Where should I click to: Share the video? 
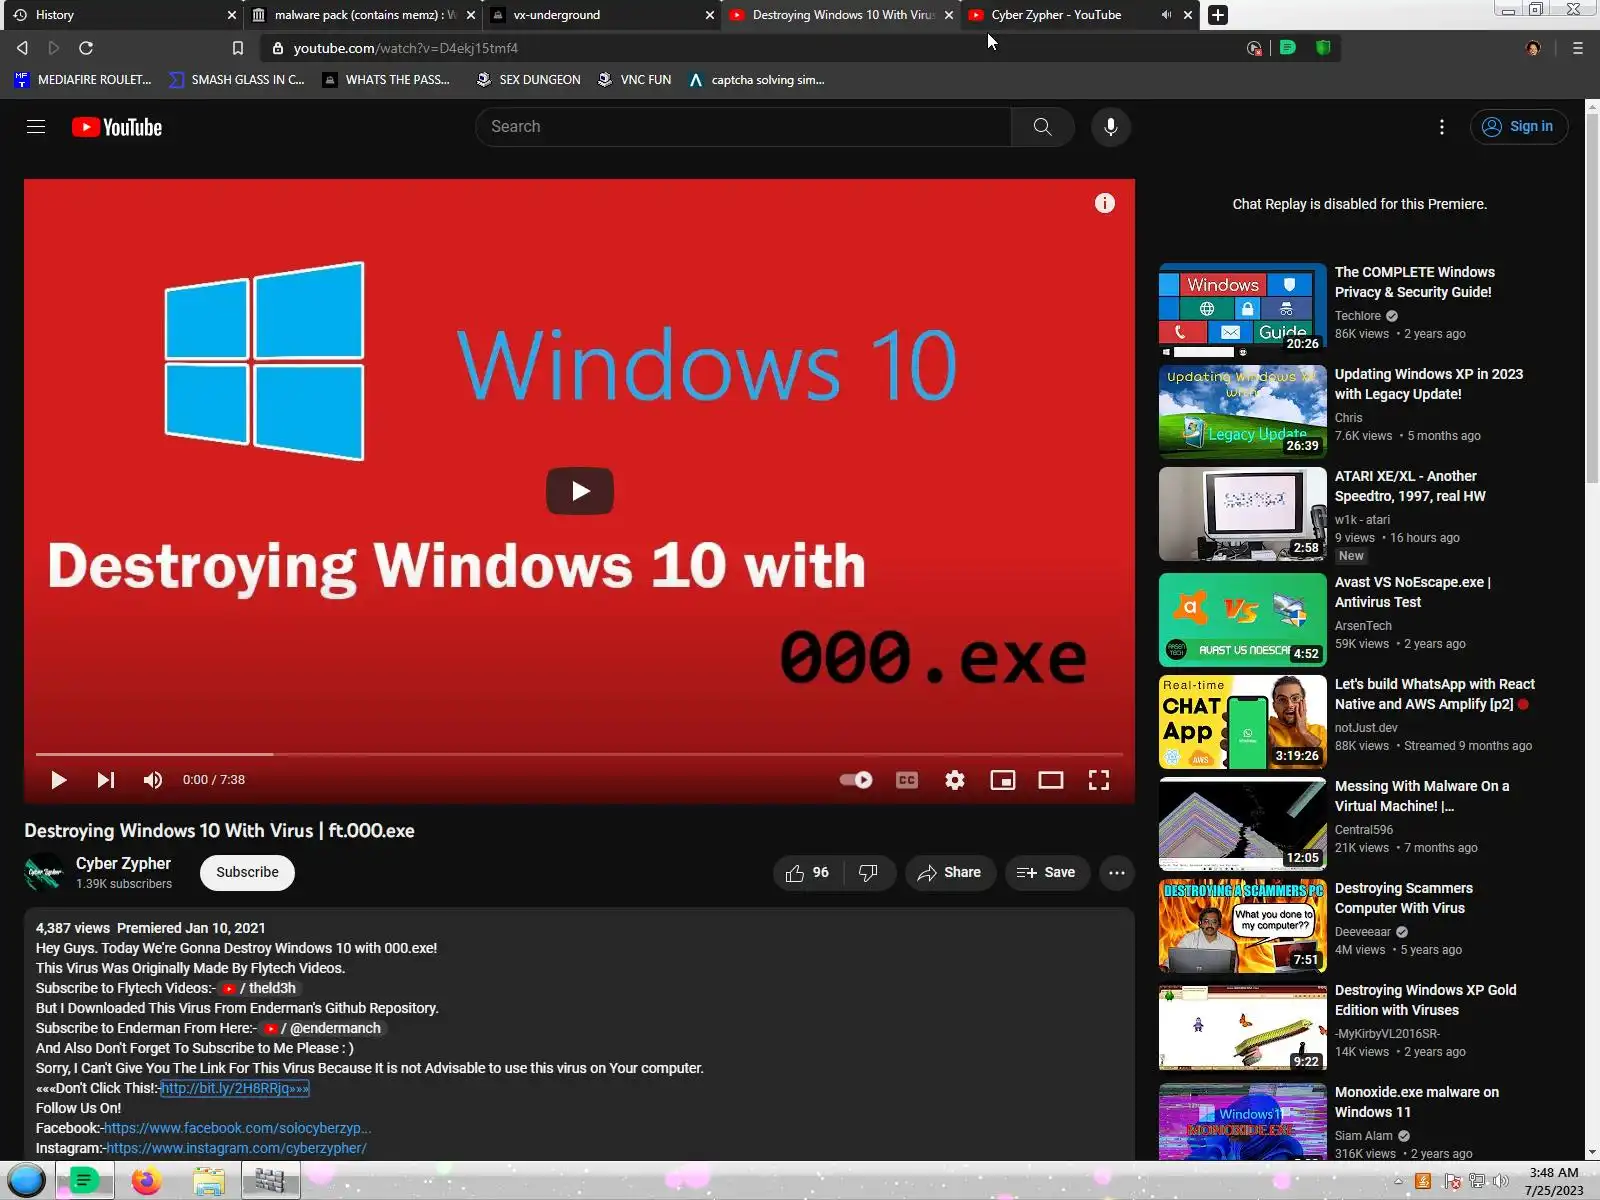(x=950, y=873)
